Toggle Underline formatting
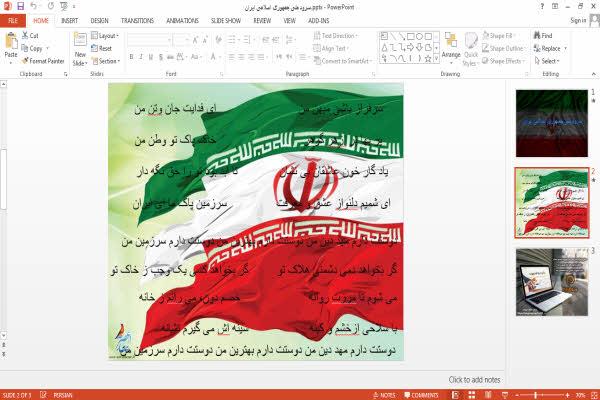Image resolution: width=600 pixels, height=400 pixels. click(151, 57)
